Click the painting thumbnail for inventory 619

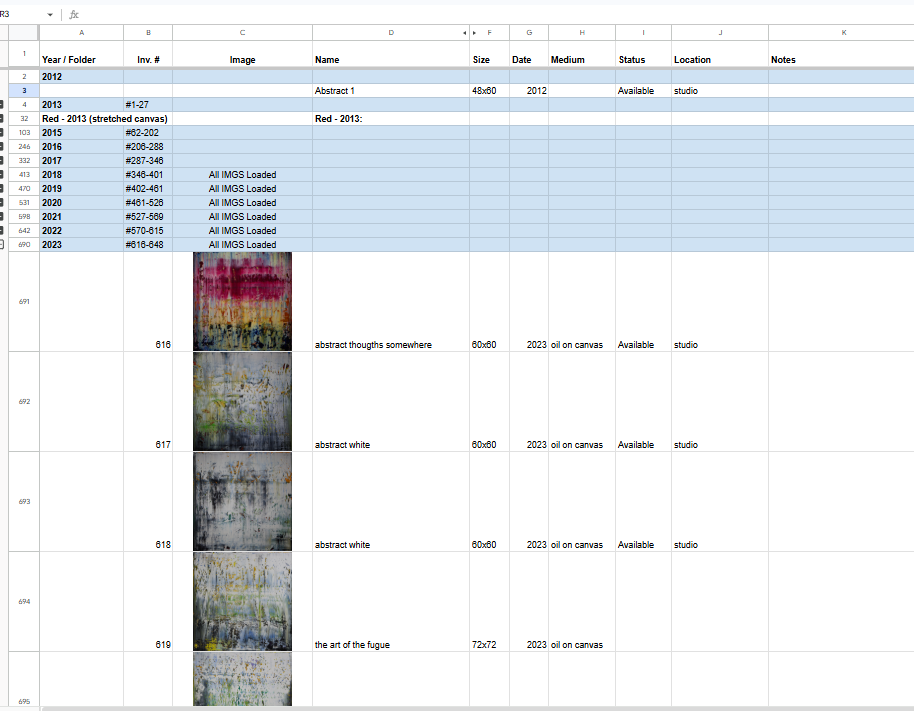(x=242, y=601)
